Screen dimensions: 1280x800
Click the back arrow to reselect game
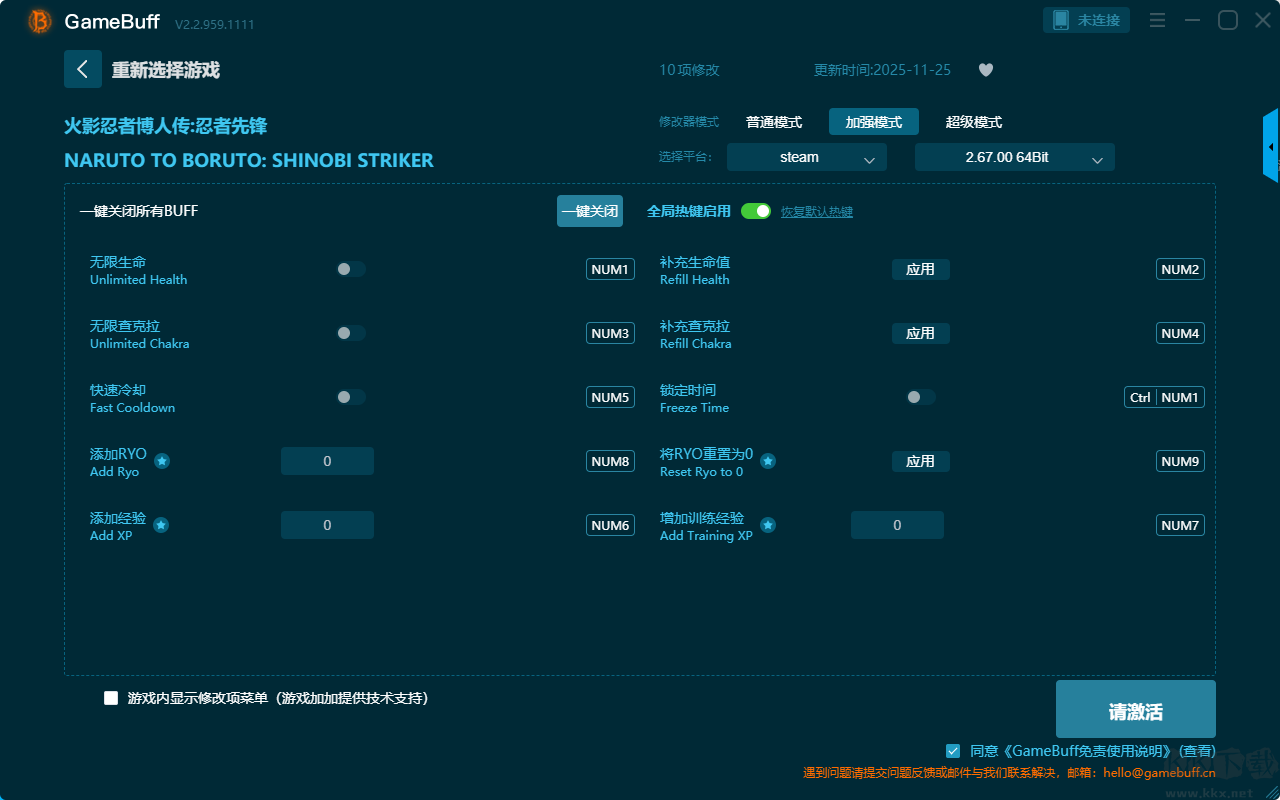click(82, 69)
